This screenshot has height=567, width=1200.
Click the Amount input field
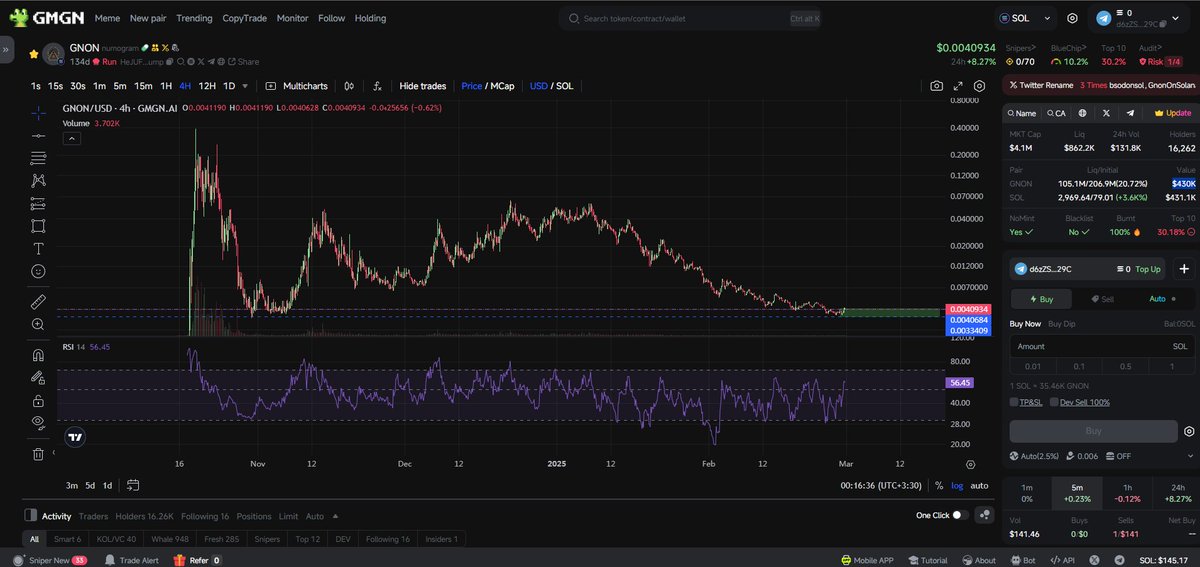1101,346
